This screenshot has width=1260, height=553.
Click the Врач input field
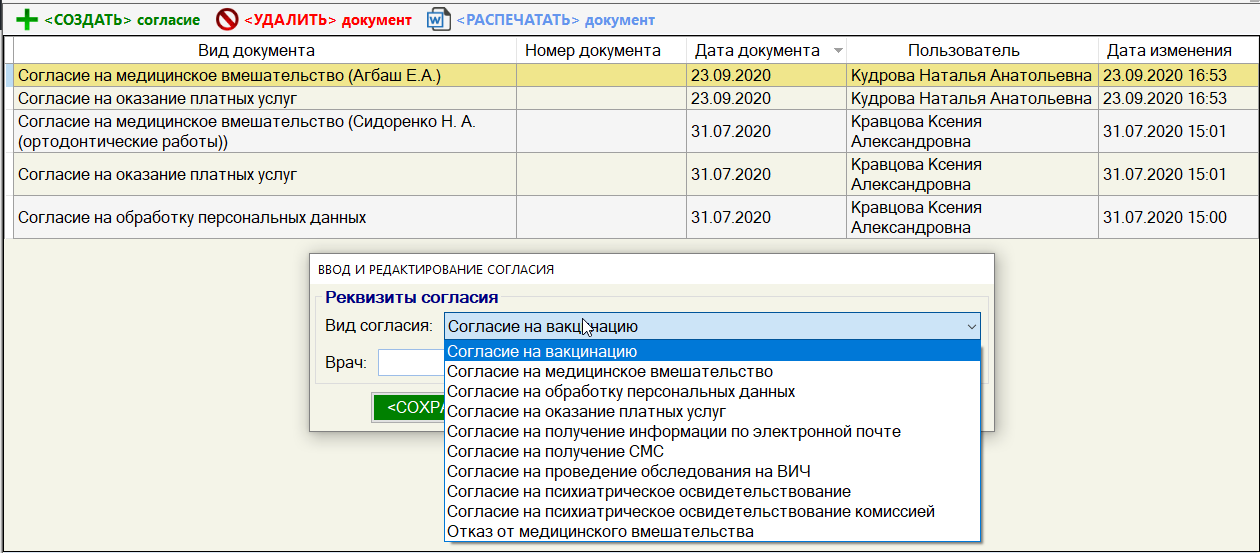coord(411,362)
